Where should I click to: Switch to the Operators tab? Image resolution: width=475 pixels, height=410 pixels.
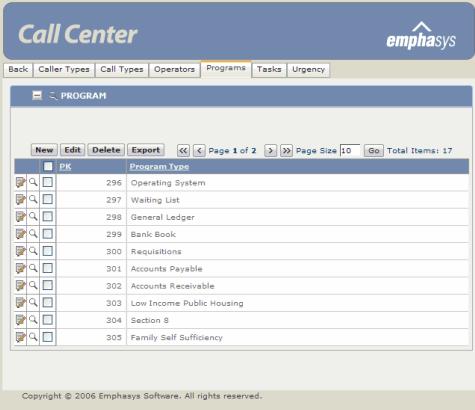tap(174, 70)
